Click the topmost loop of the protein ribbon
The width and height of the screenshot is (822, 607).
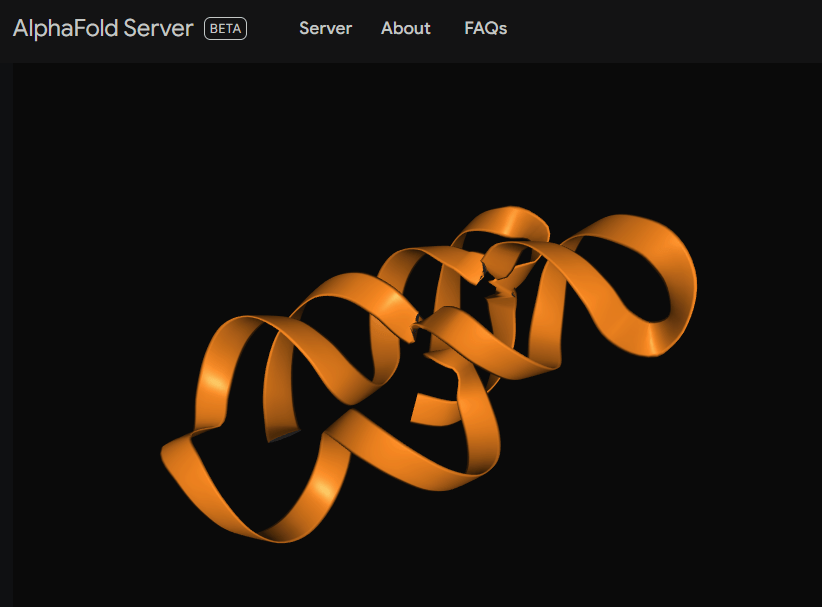(512, 216)
